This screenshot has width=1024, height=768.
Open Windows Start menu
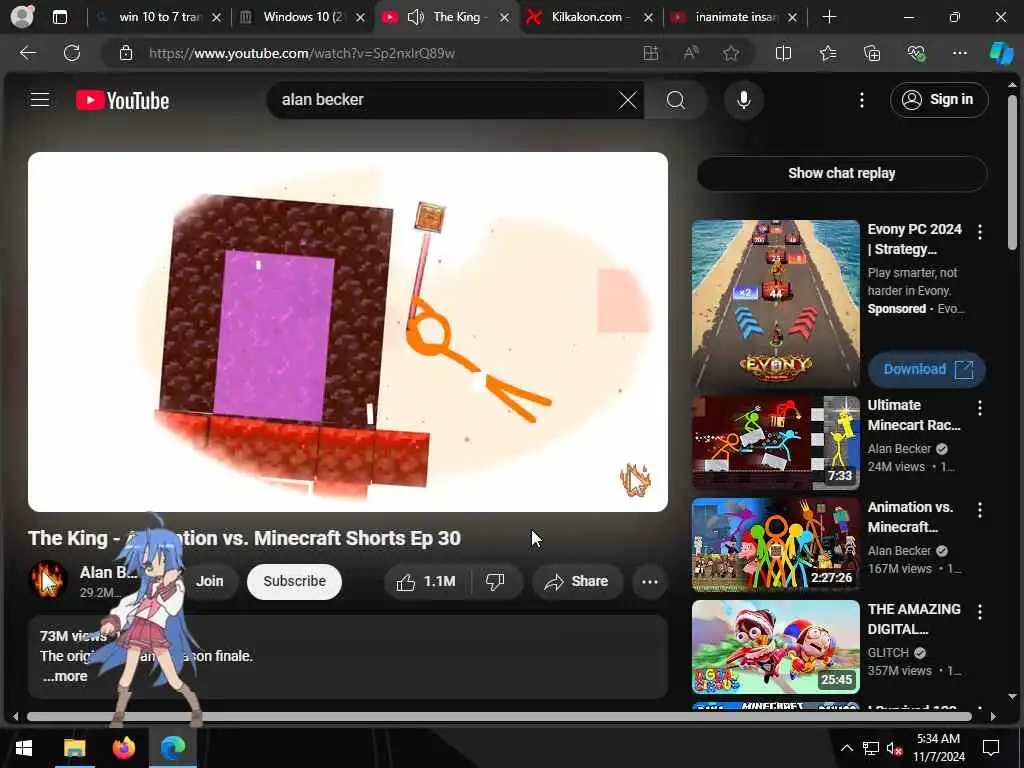point(24,747)
